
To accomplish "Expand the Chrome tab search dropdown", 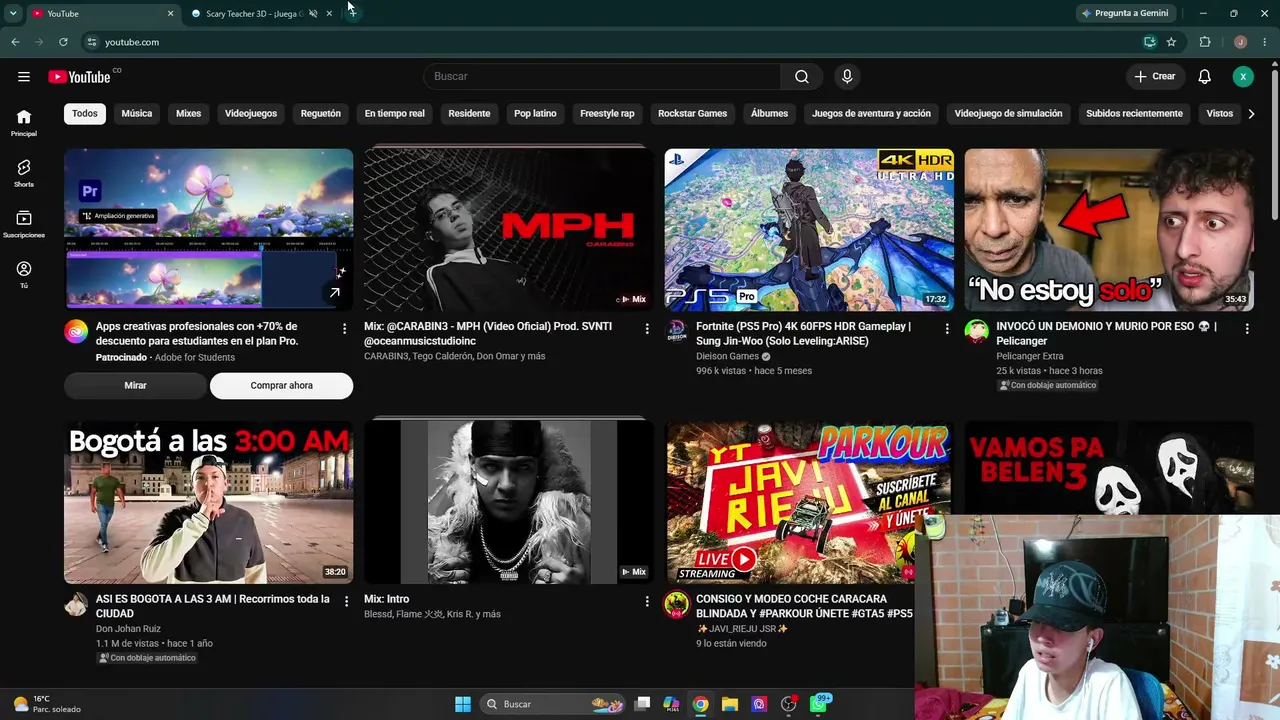I will tap(13, 14).
